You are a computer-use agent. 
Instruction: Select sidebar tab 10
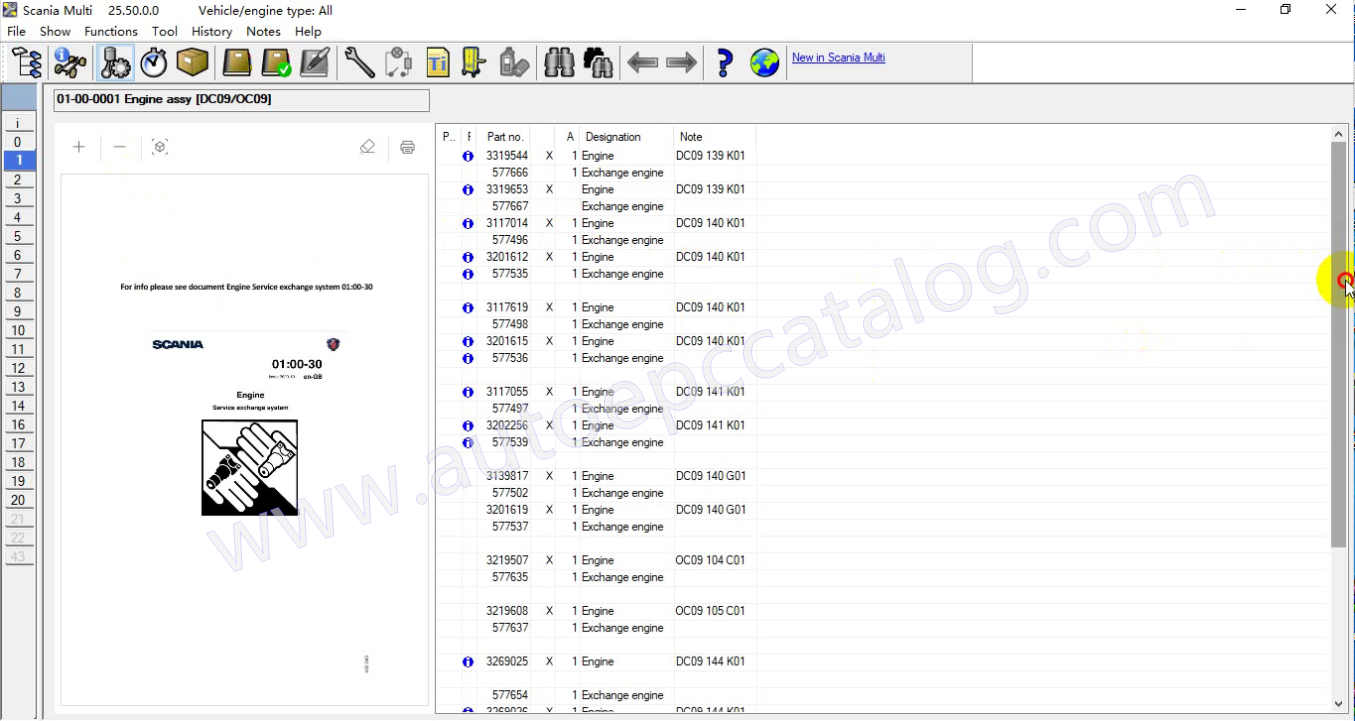(x=18, y=331)
